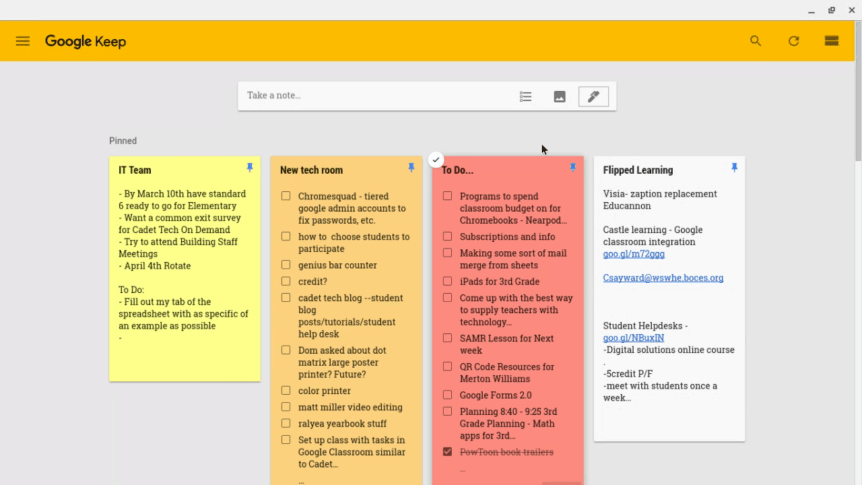Close the Keep window
Screen dimensions: 862x485
click(x=852, y=10)
